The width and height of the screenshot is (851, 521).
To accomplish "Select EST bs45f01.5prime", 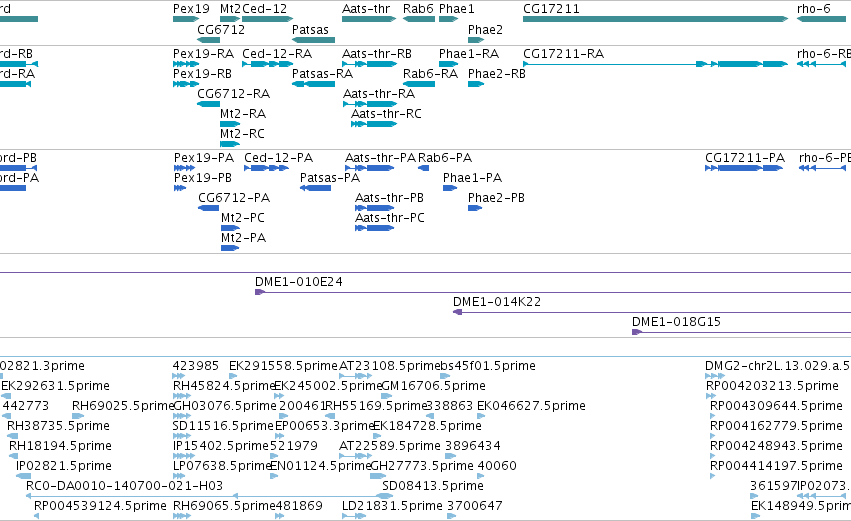I will point(445,376).
